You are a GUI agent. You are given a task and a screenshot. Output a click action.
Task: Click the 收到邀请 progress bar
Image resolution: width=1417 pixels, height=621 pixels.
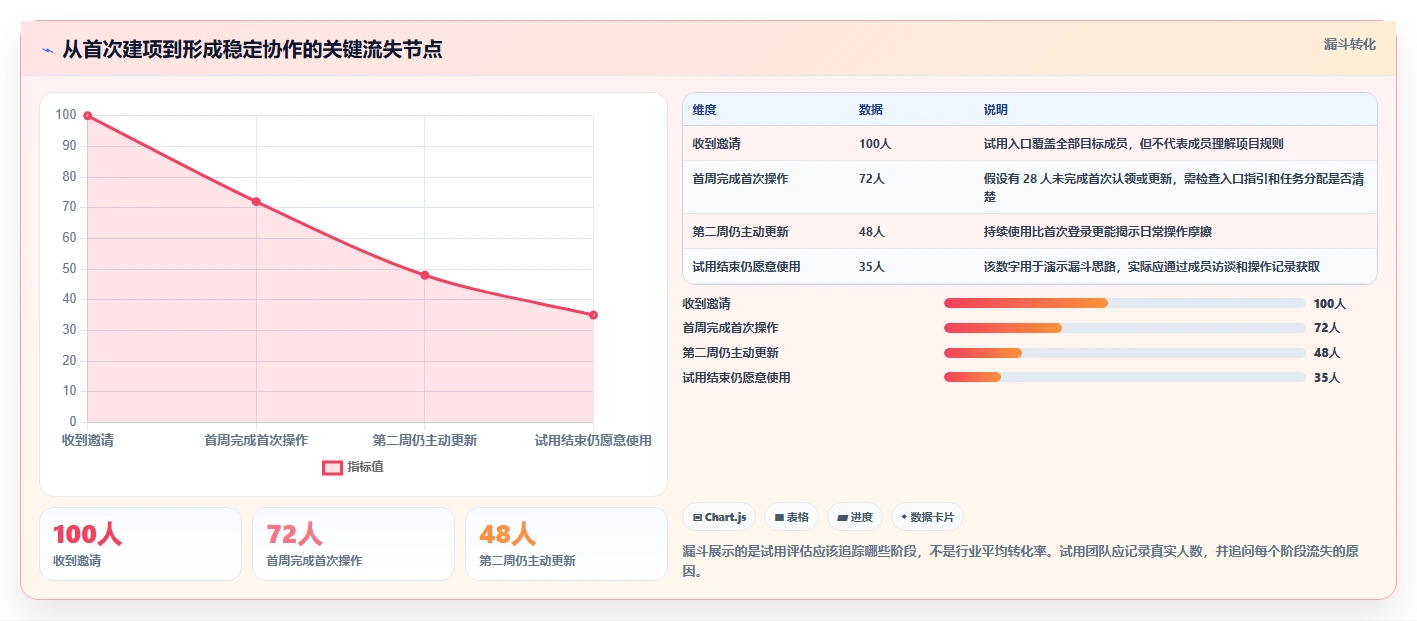click(x=1124, y=303)
